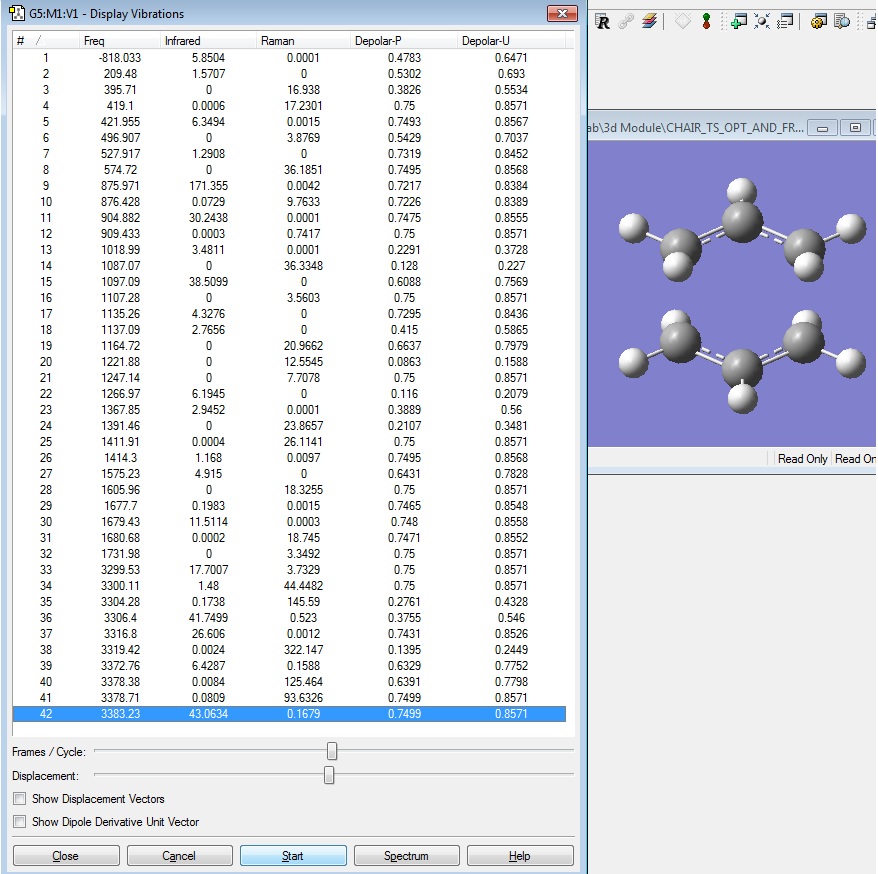Image resolution: width=878 pixels, height=874 pixels.
Task: Click the Start animation button
Action: pos(293,856)
